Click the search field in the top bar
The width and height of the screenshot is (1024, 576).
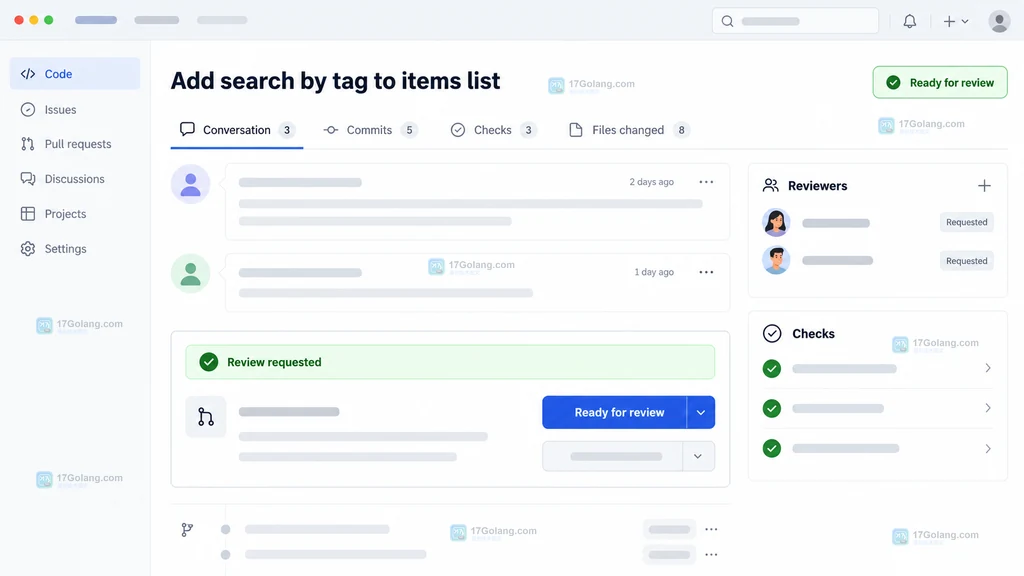795,22
